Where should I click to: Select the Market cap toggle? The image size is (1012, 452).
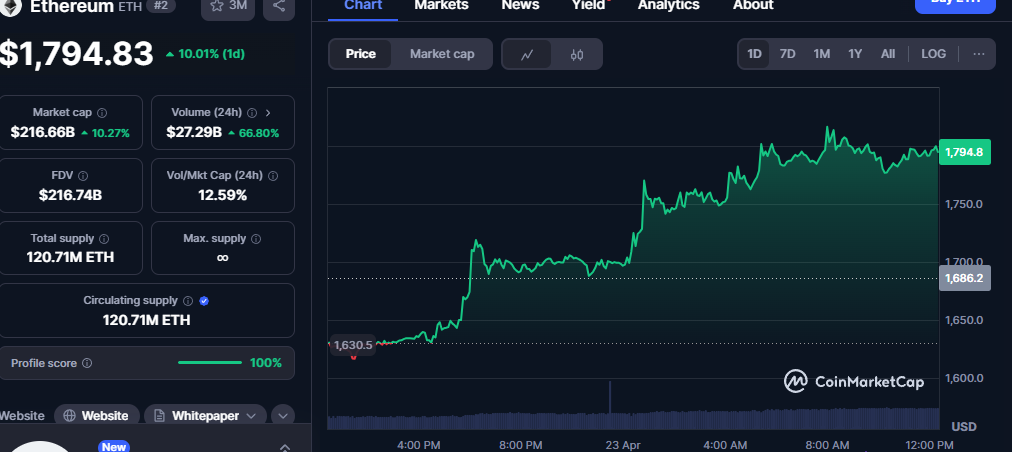442,54
